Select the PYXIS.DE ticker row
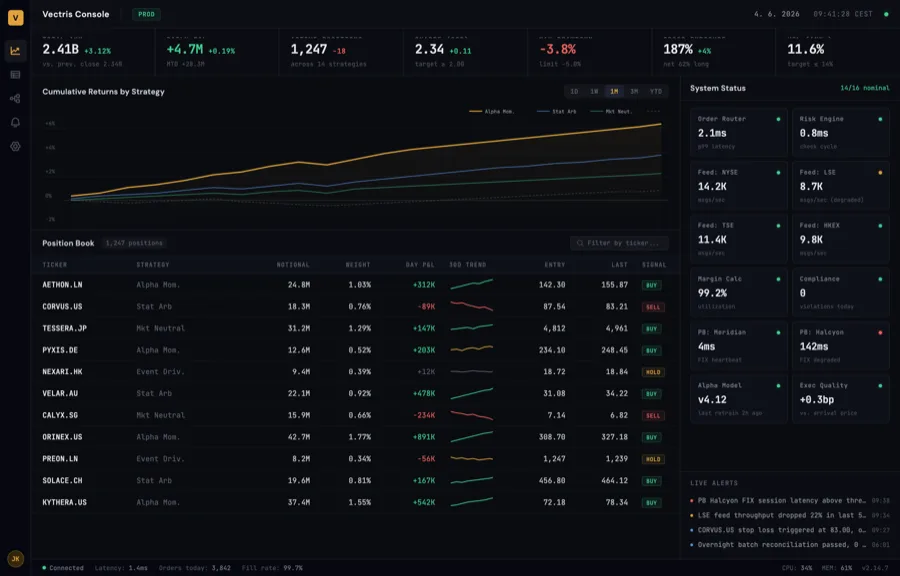This screenshot has width=900, height=576. [355, 351]
